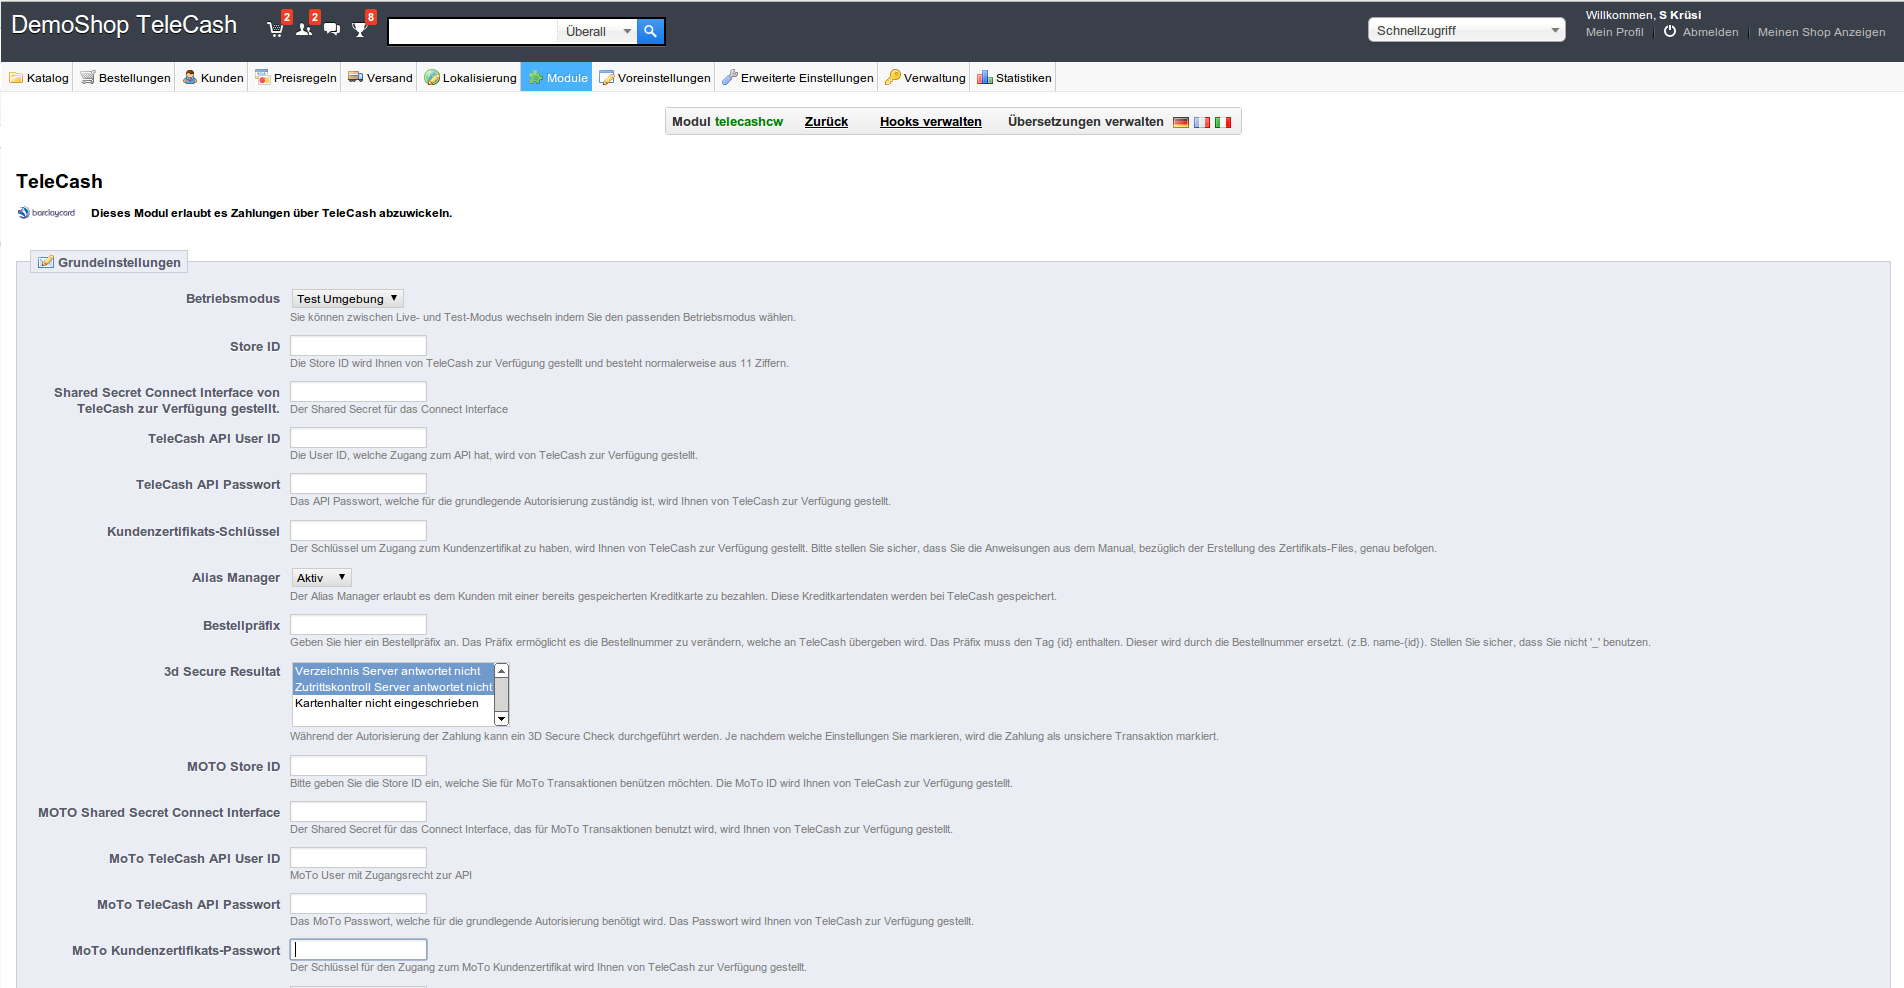Click the DemoShop TeleCash title

pyautogui.click(x=124, y=25)
